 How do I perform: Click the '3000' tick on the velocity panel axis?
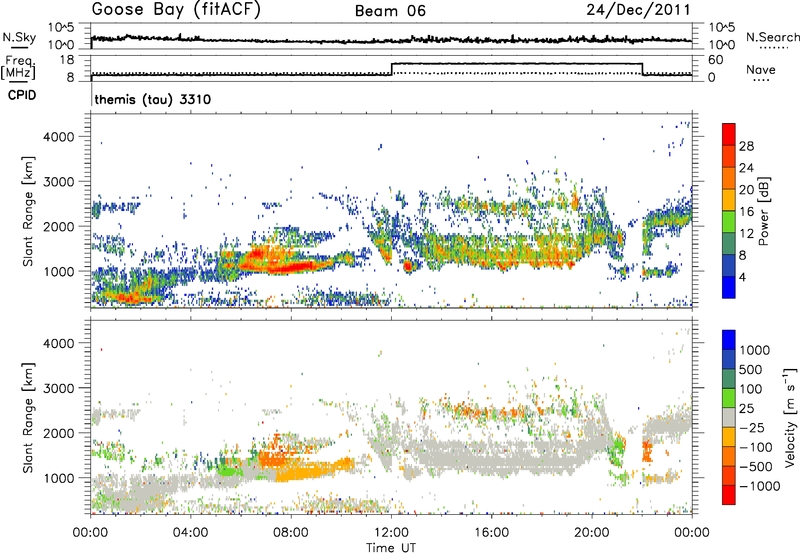click(x=59, y=388)
